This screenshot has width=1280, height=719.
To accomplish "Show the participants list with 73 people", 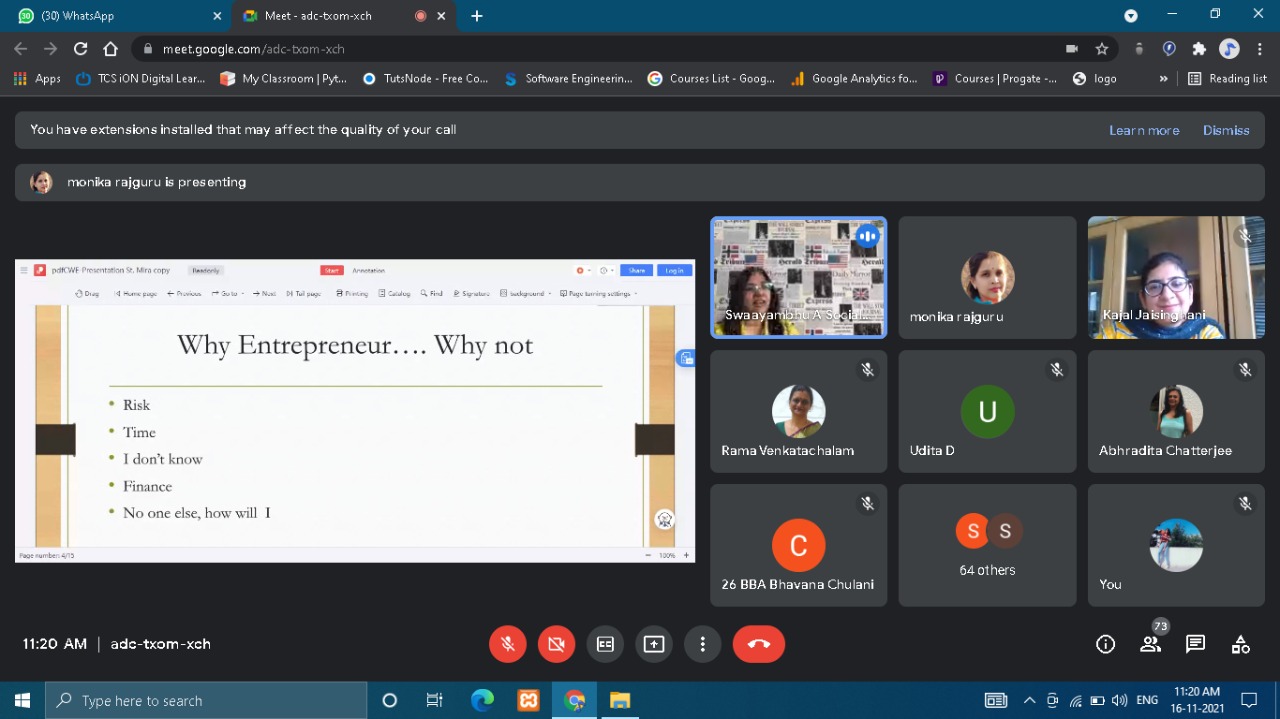I will (x=1151, y=645).
